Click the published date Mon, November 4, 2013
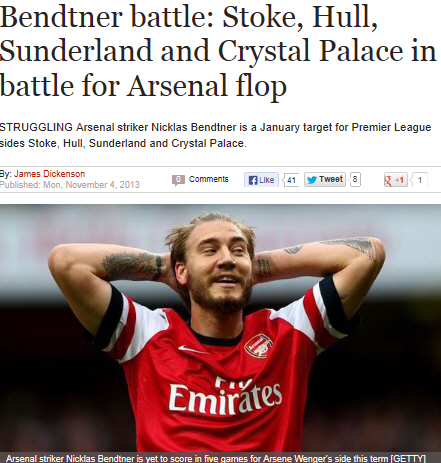 point(91,185)
